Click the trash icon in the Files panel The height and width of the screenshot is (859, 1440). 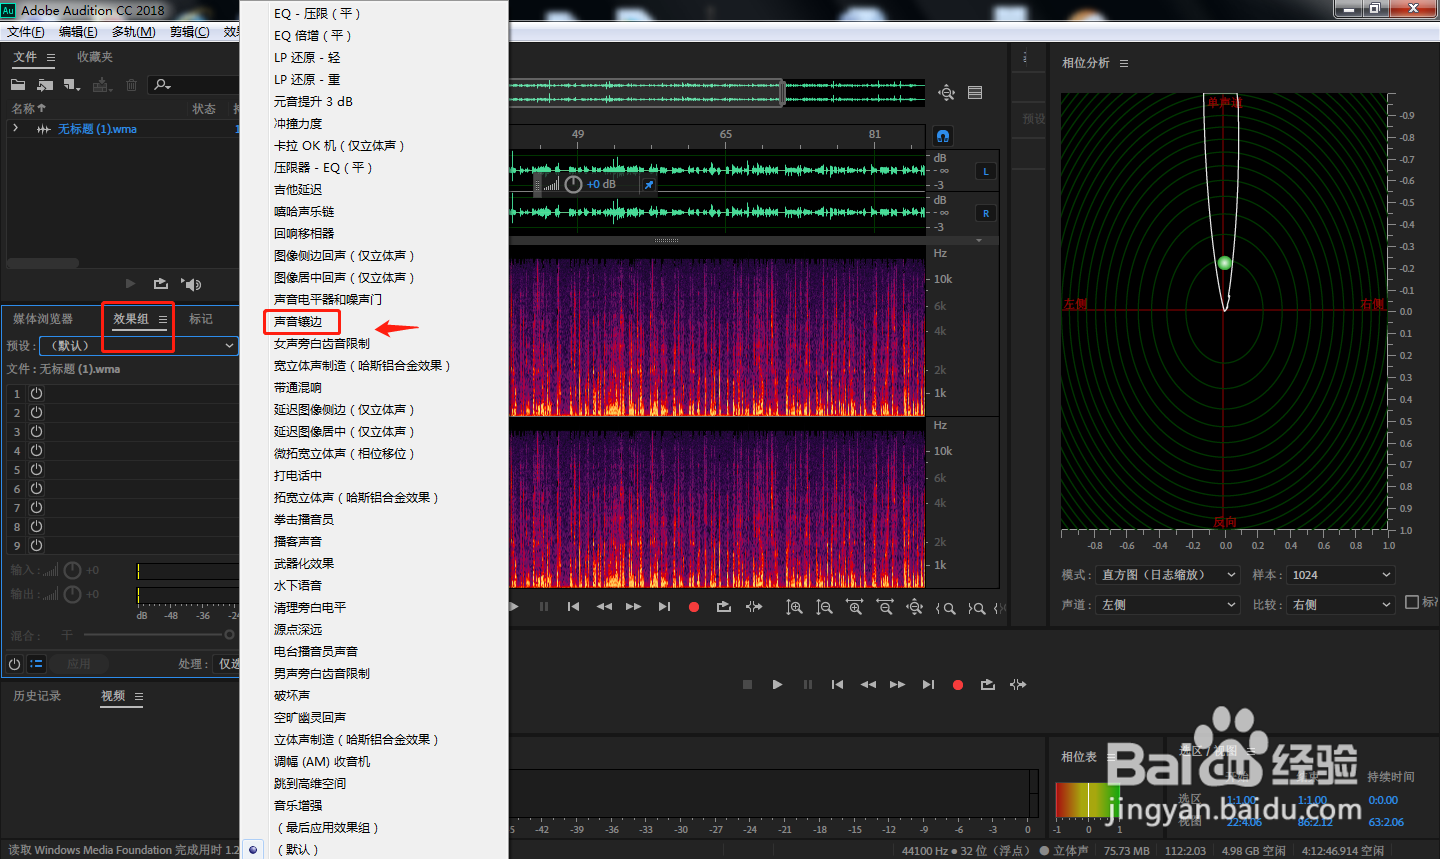point(131,85)
